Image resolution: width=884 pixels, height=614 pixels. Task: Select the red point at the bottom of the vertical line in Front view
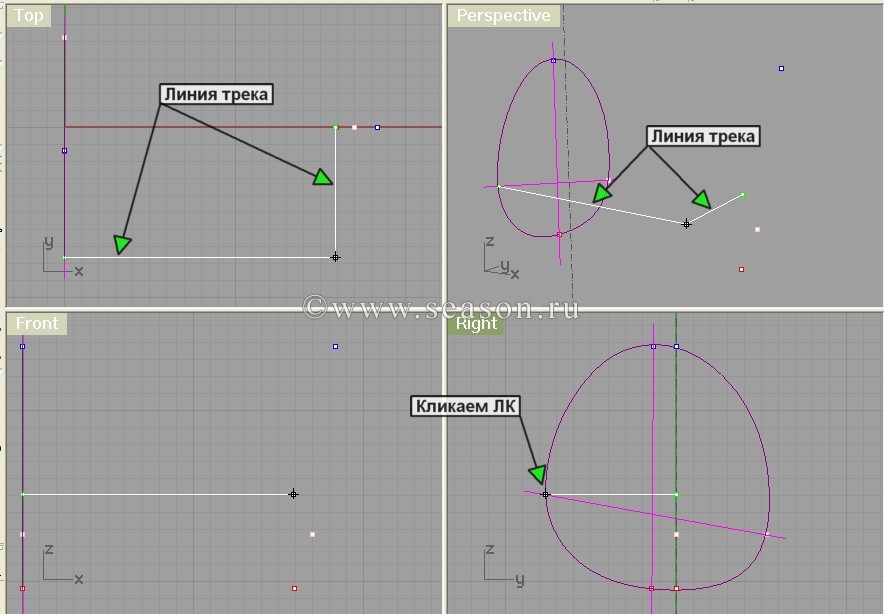[x=23, y=589]
